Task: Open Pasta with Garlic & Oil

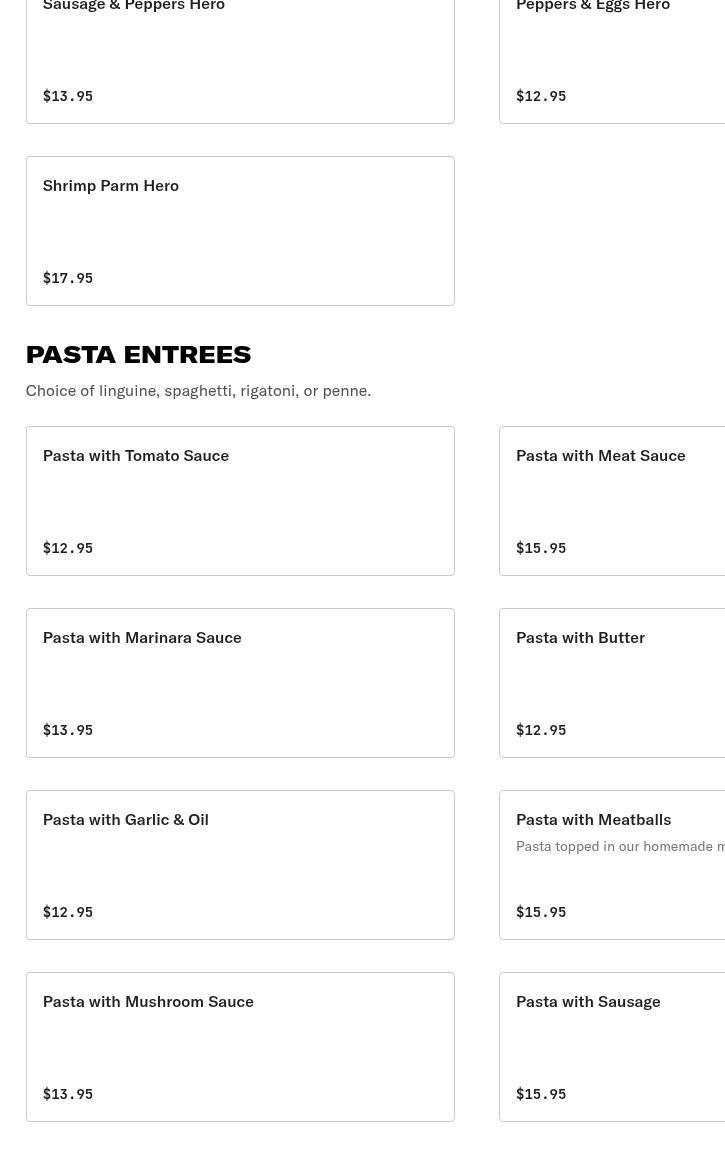Action: pyautogui.click(x=240, y=865)
